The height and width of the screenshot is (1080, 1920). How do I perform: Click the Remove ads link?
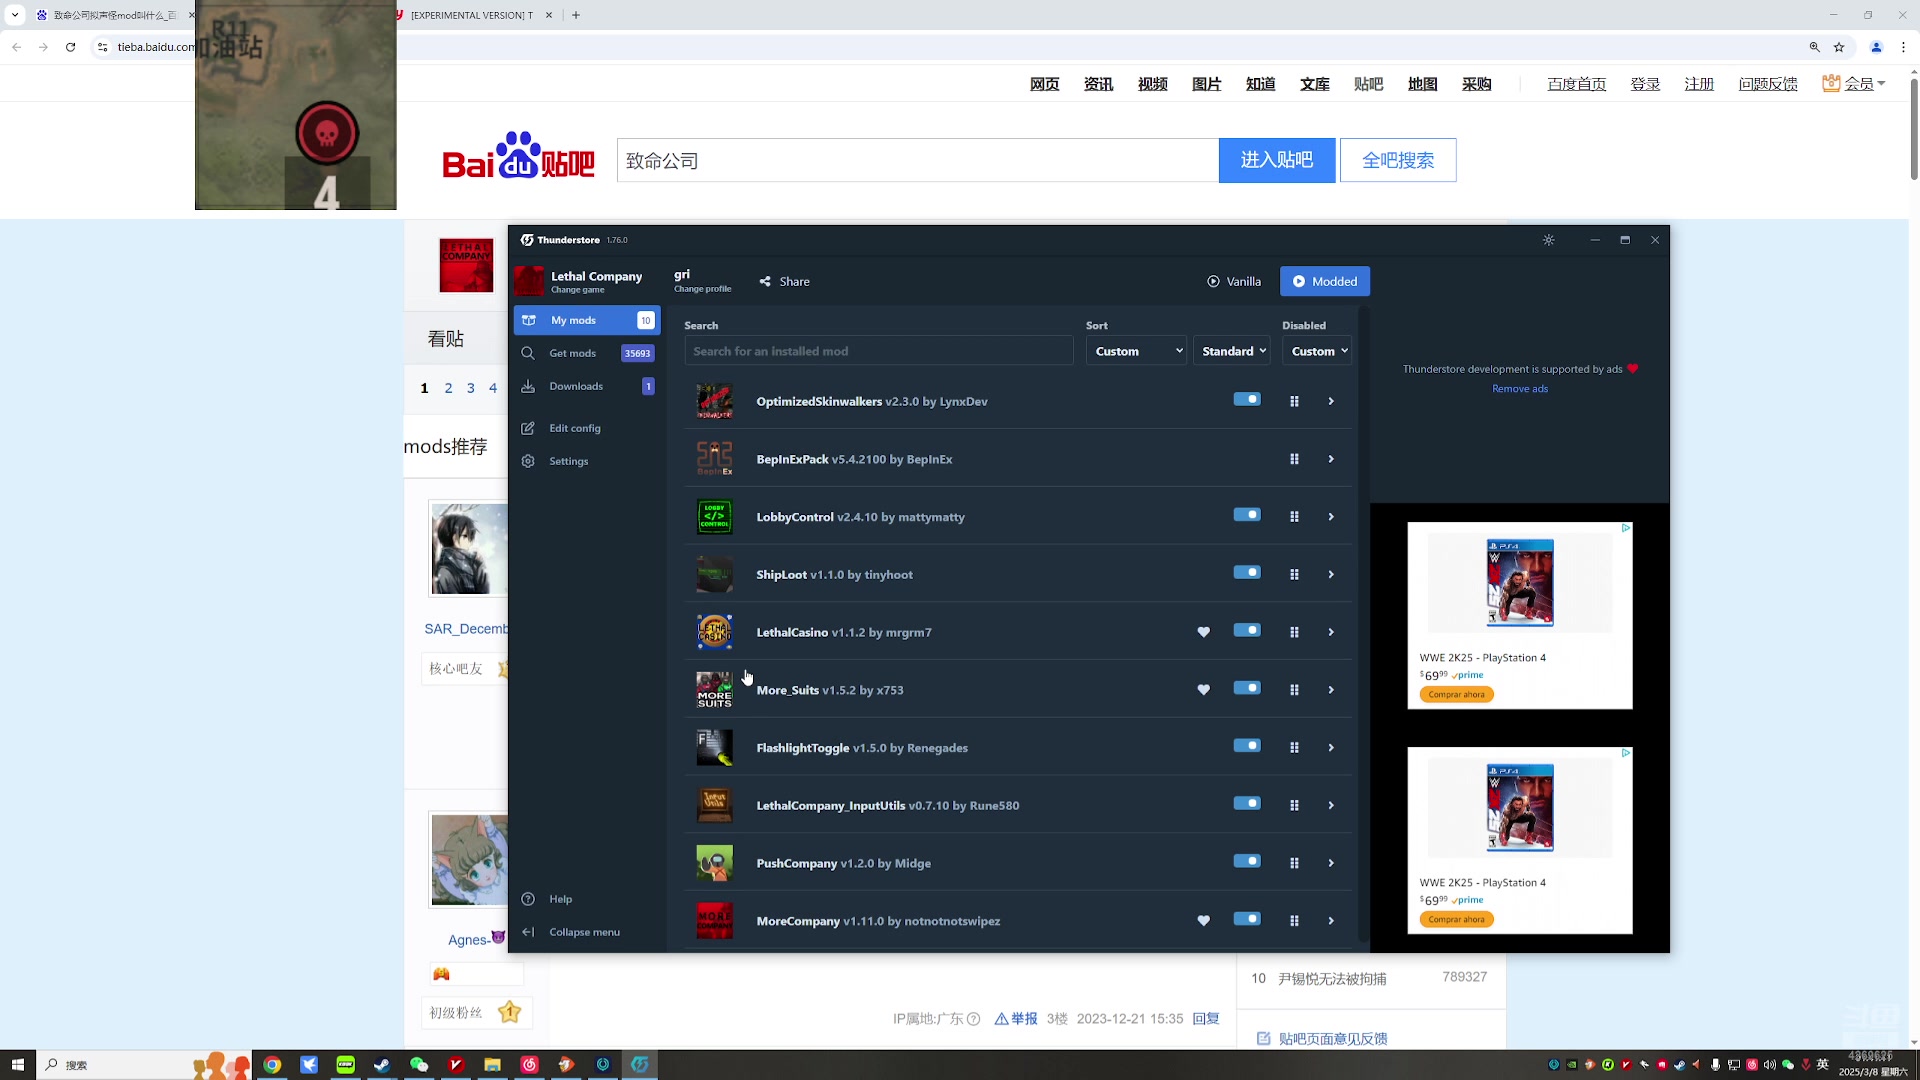(x=1520, y=389)
